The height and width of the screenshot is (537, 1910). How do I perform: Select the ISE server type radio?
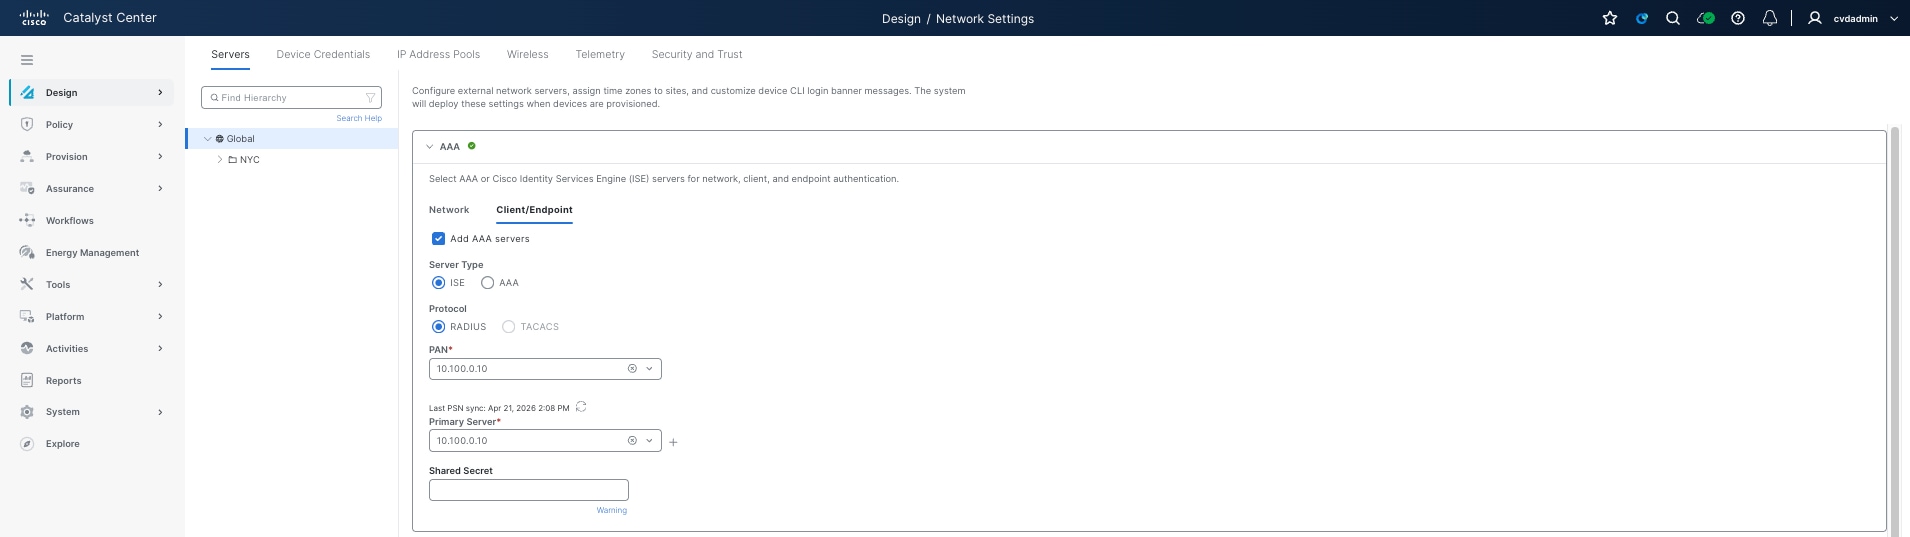click(438, 283)
